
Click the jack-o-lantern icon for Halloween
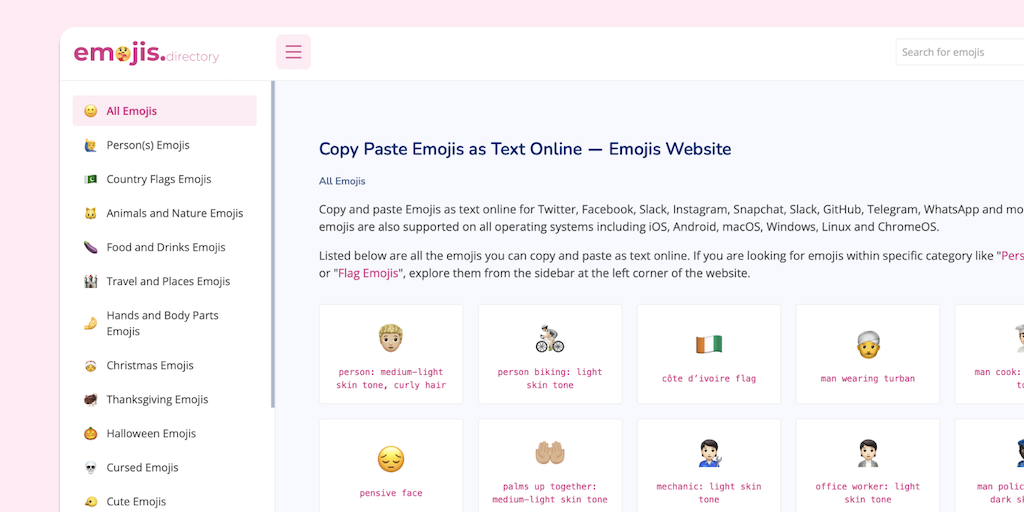click(x=91, y=434)
